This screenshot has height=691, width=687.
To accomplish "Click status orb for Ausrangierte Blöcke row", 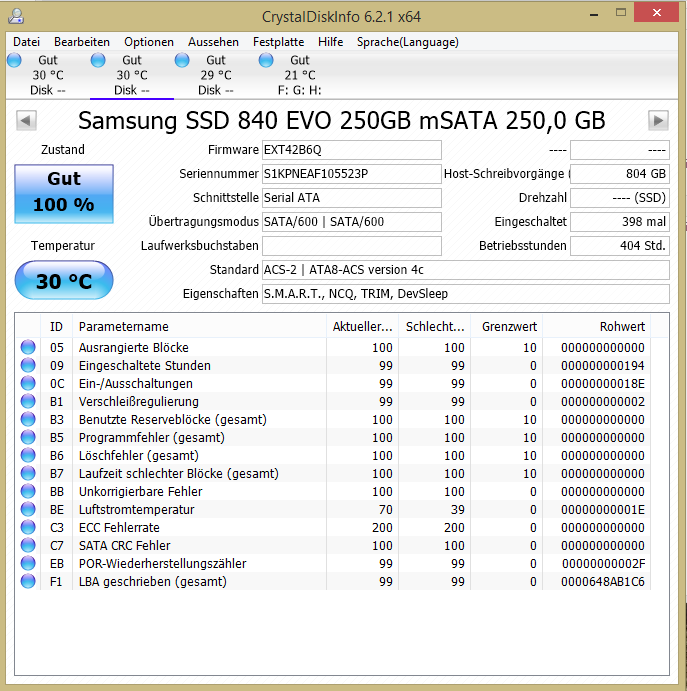I will click(28, 347).
